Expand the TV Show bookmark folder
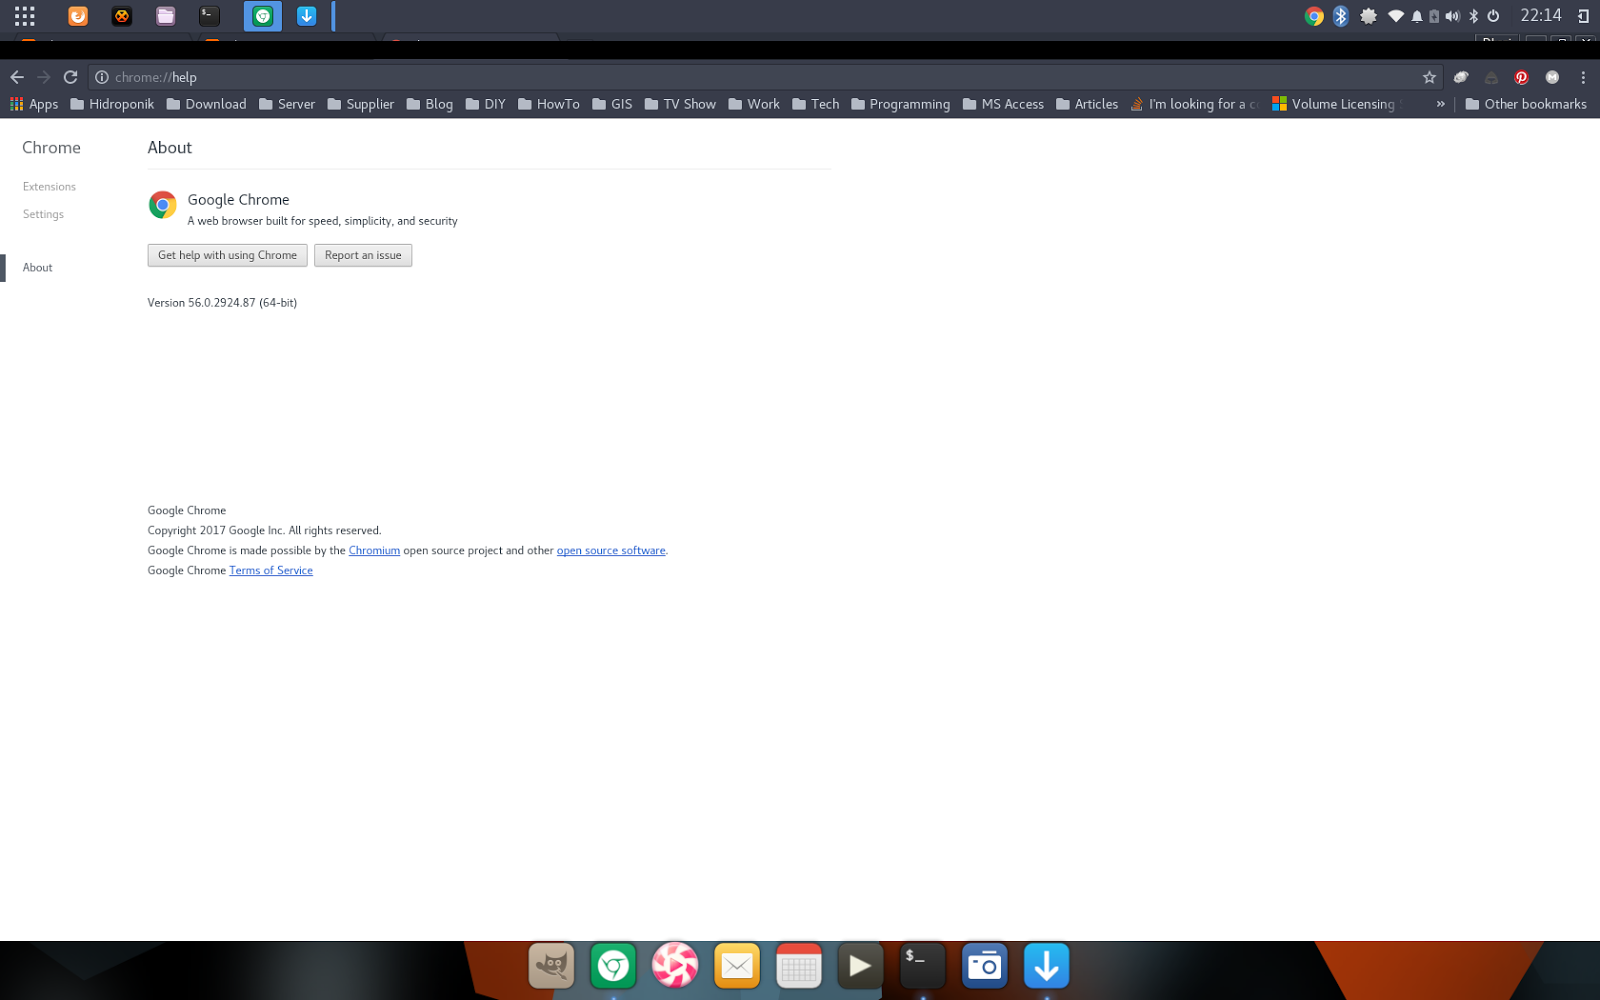 pos(680,104)
